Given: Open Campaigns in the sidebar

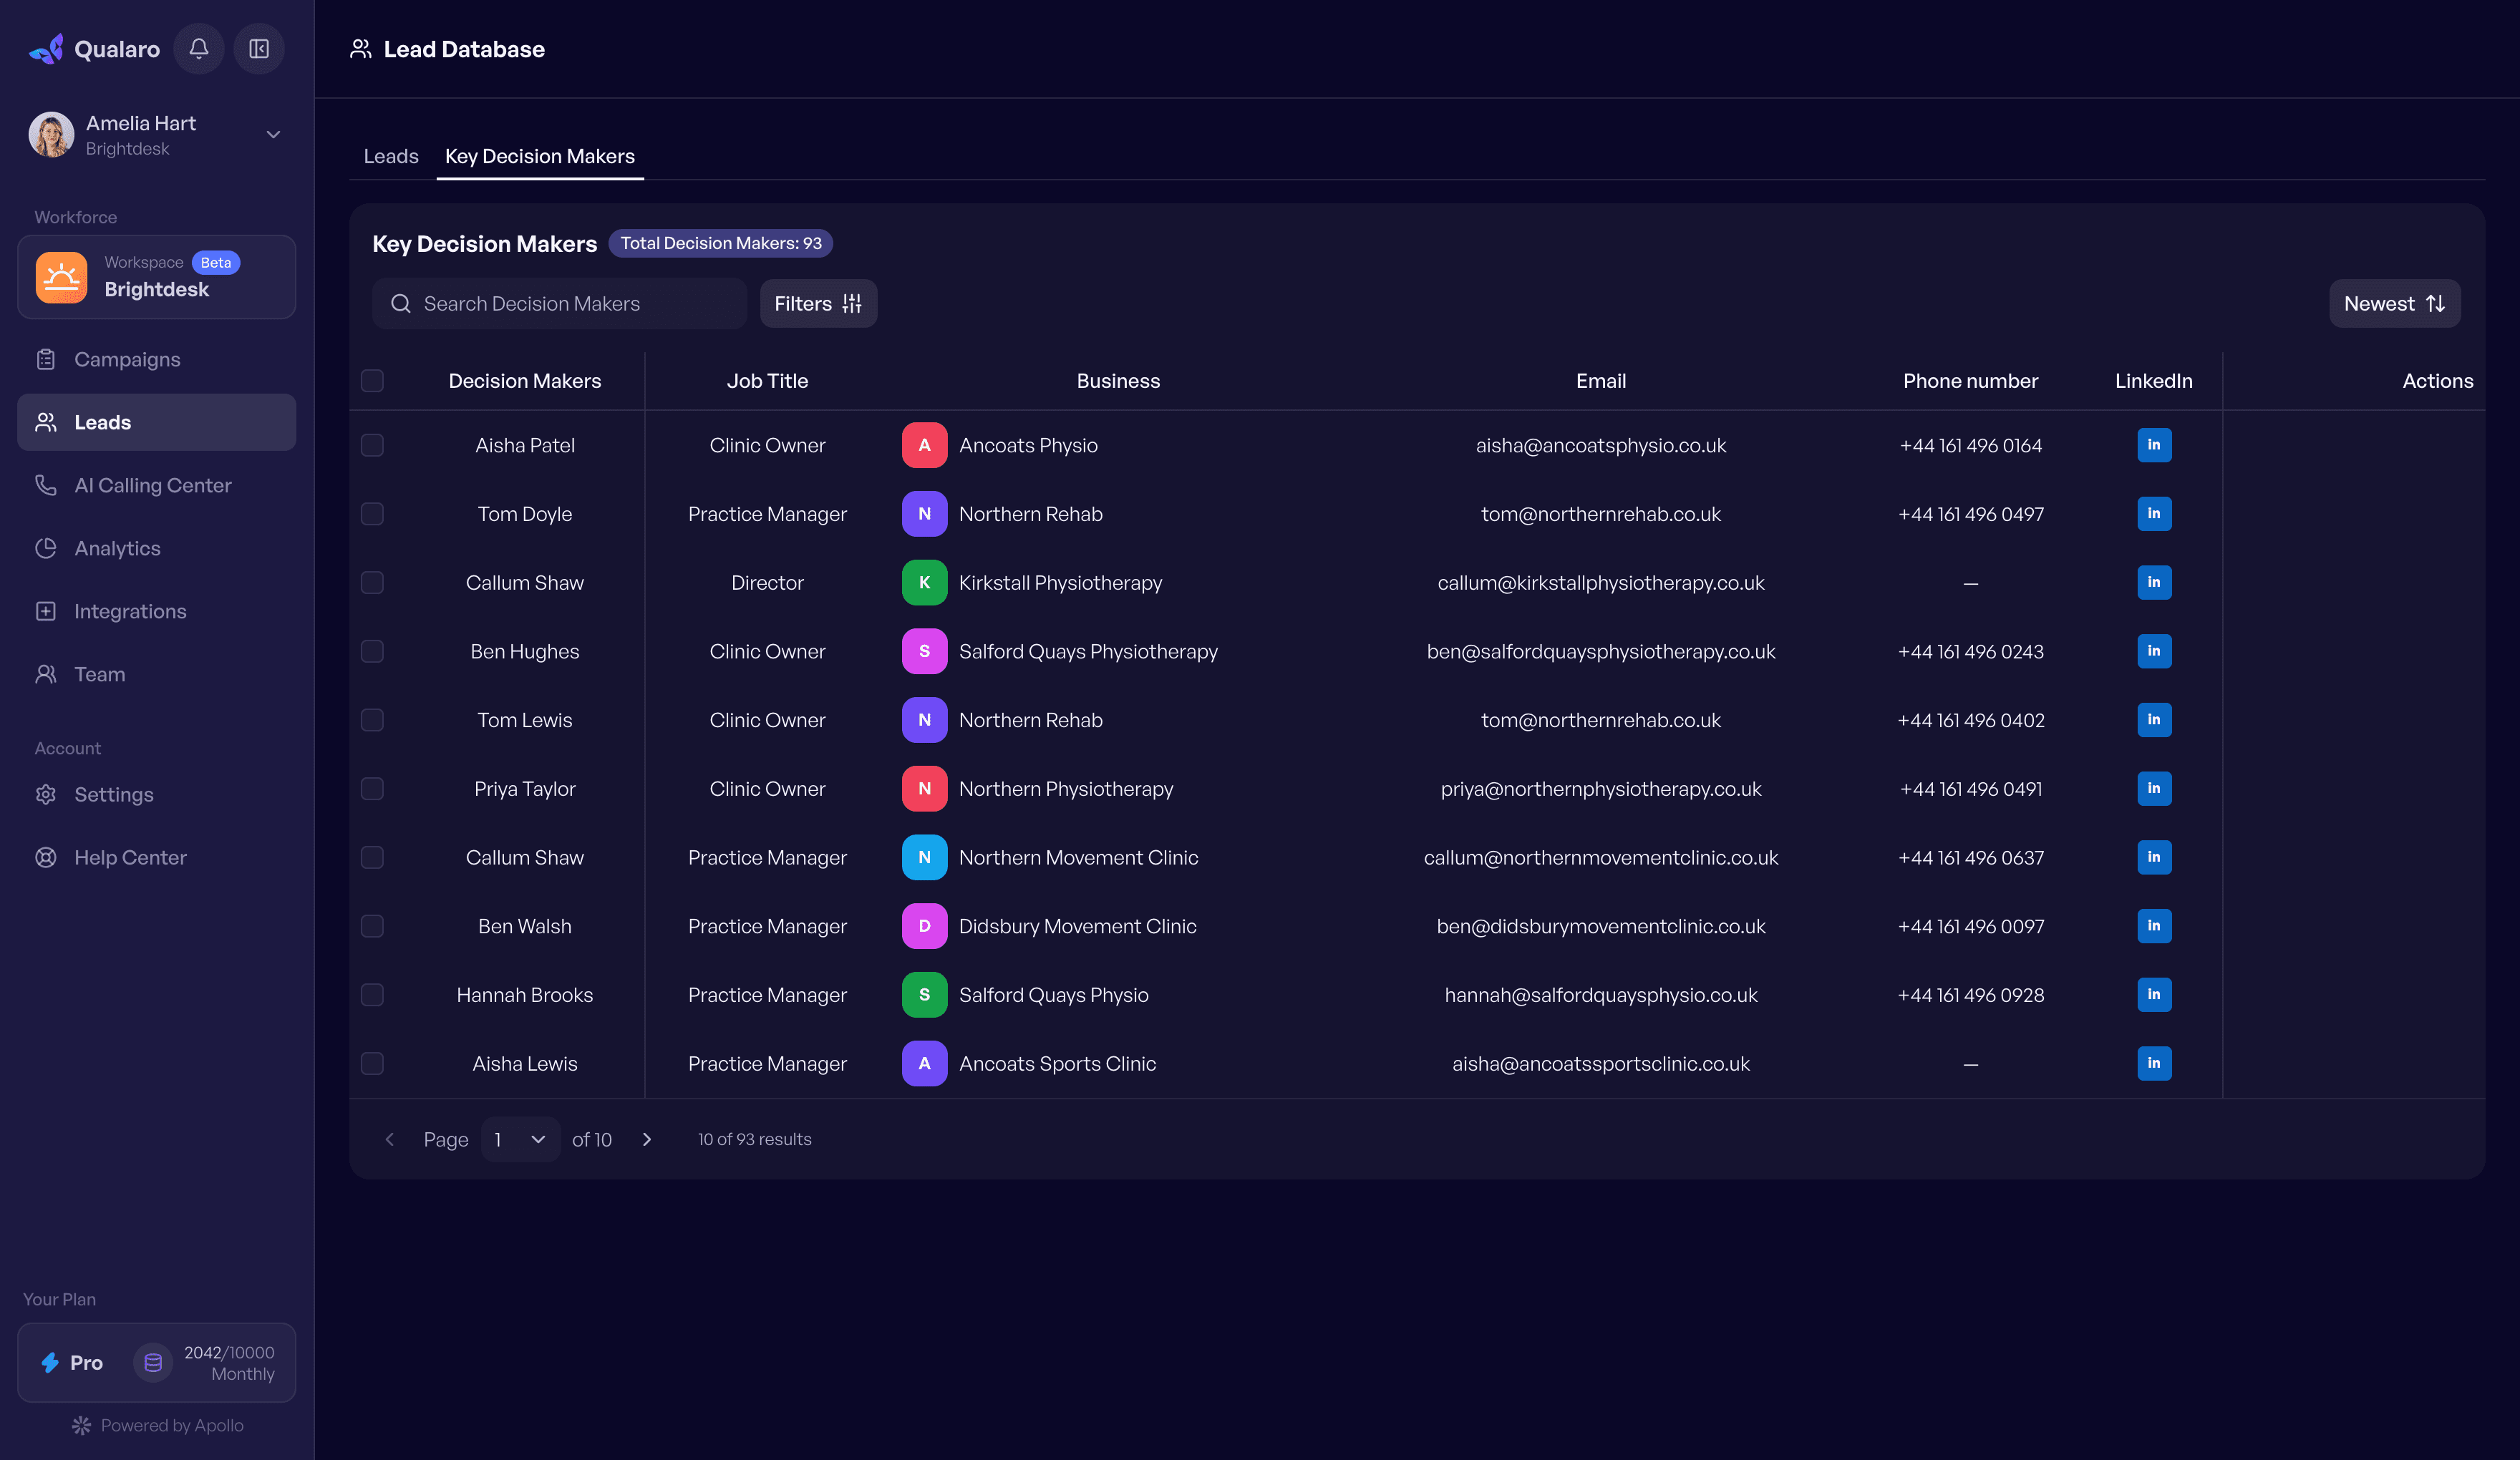Looking at the screenshot, I should (x=157, y=360).
